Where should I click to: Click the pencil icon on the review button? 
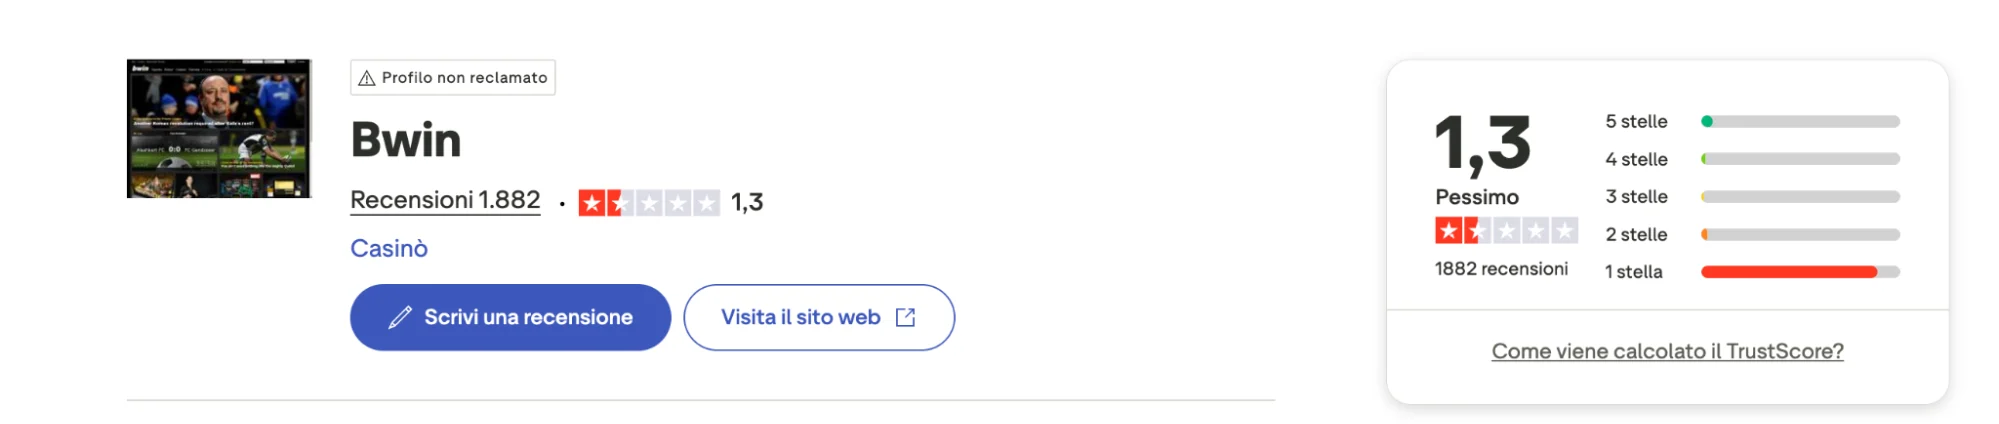click(400, 317)
